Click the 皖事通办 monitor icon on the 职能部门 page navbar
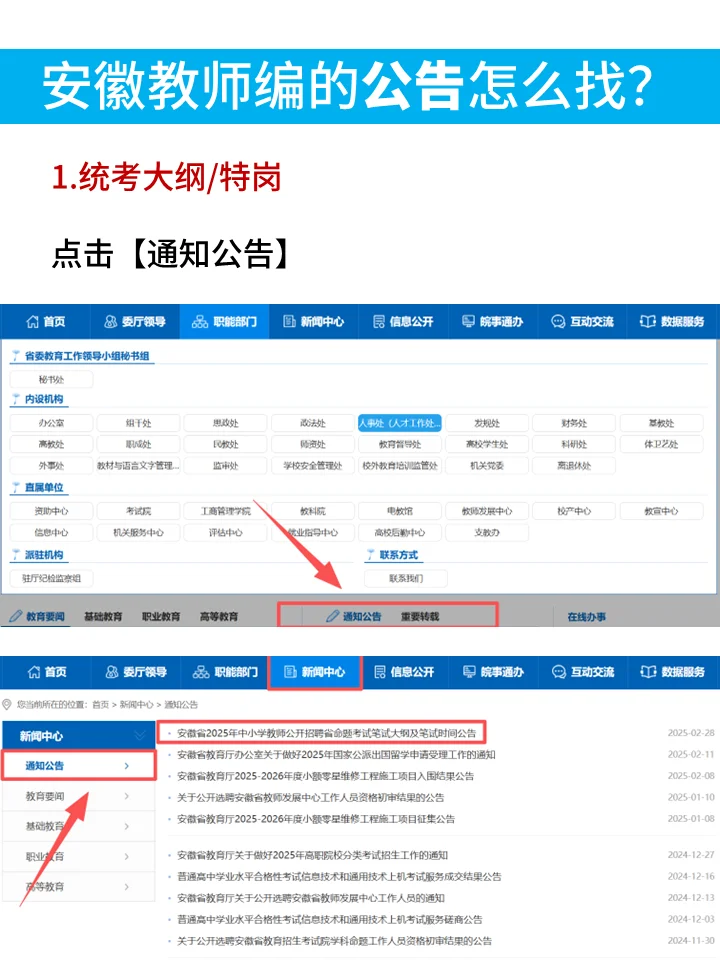The width and height of the screenshot is (720, 960). pos(468,321)
